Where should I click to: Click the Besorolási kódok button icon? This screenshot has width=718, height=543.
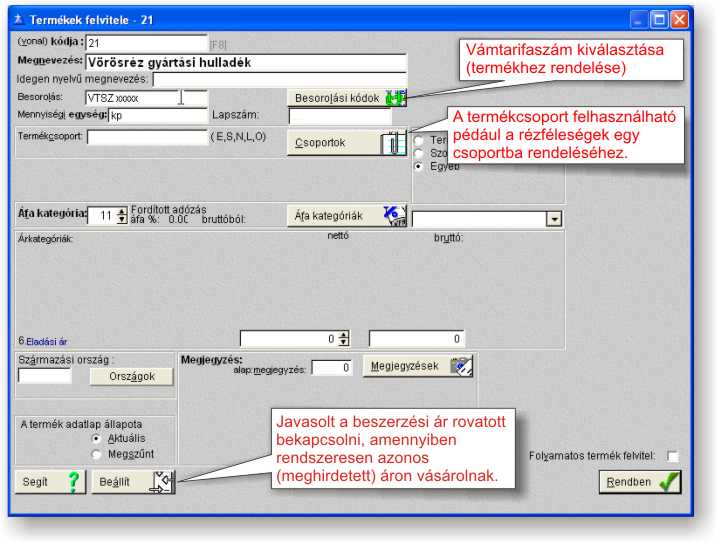pyautogui.click(x=396, y=98)
